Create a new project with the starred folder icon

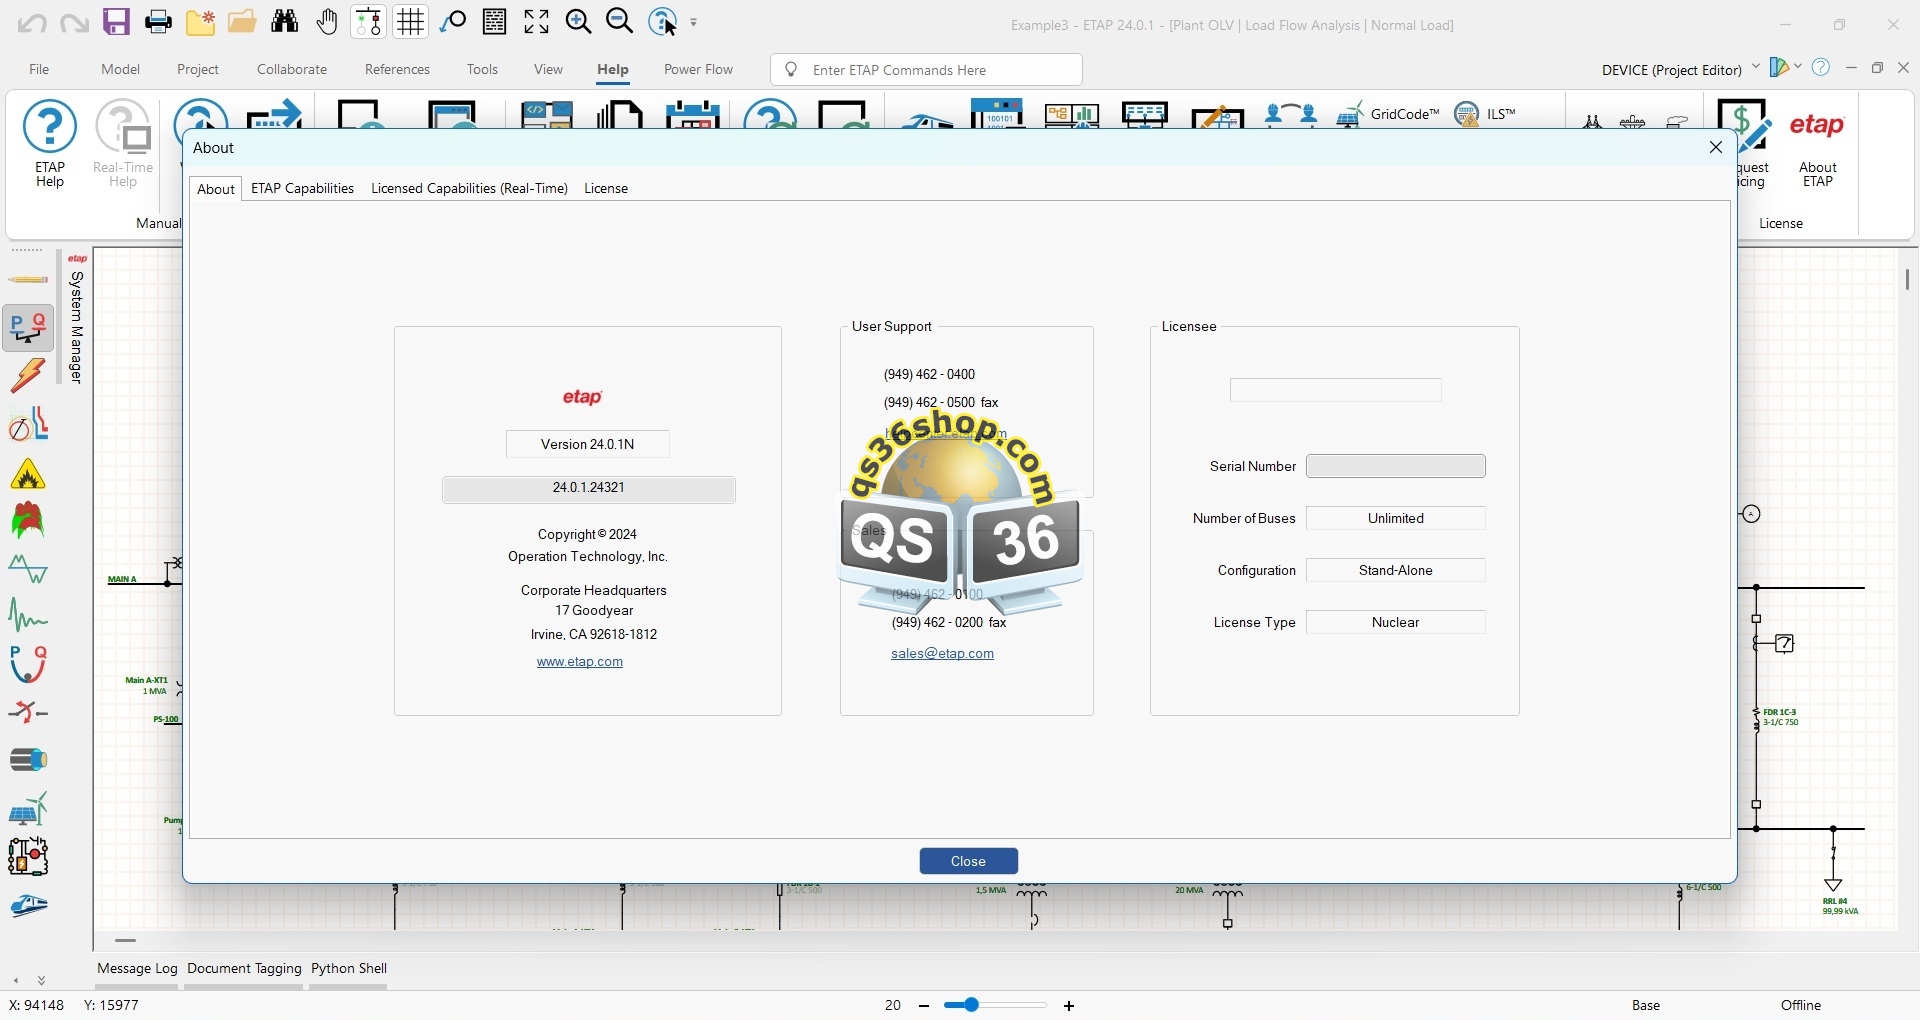coord(201,22)
